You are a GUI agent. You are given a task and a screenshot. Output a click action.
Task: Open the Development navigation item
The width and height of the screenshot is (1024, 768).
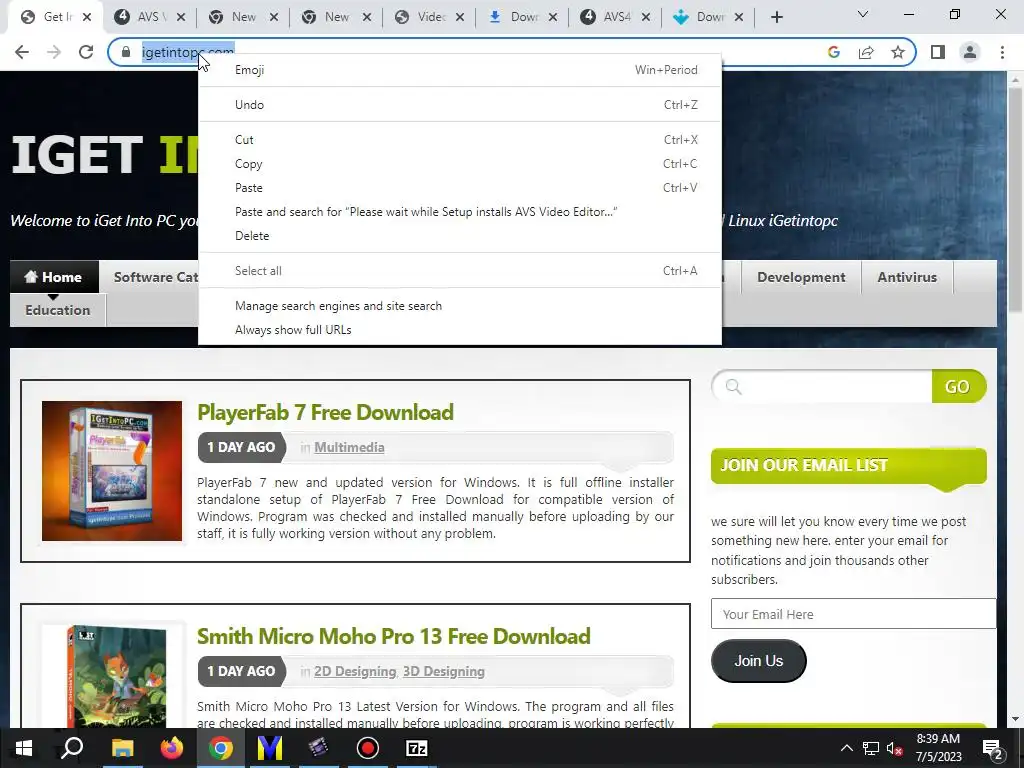tap(801, 277)
